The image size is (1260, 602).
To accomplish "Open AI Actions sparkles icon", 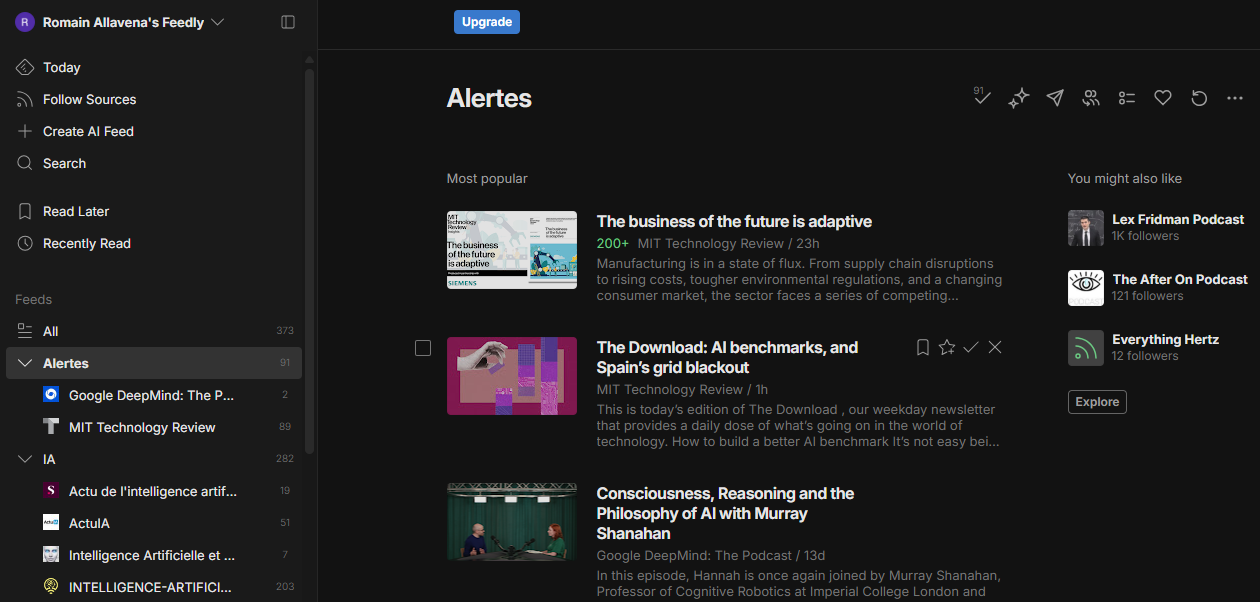I will click(x=1018, y=97).
